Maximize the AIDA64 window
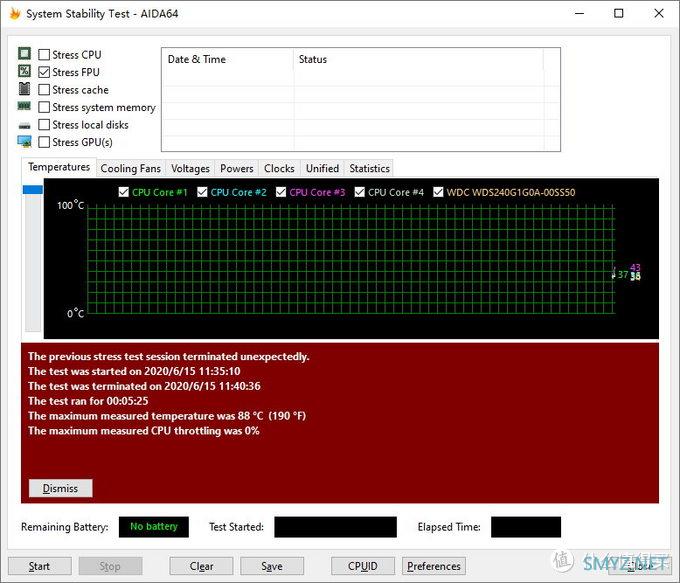This screenshot has width=680, height=583. tap(619, 13)
